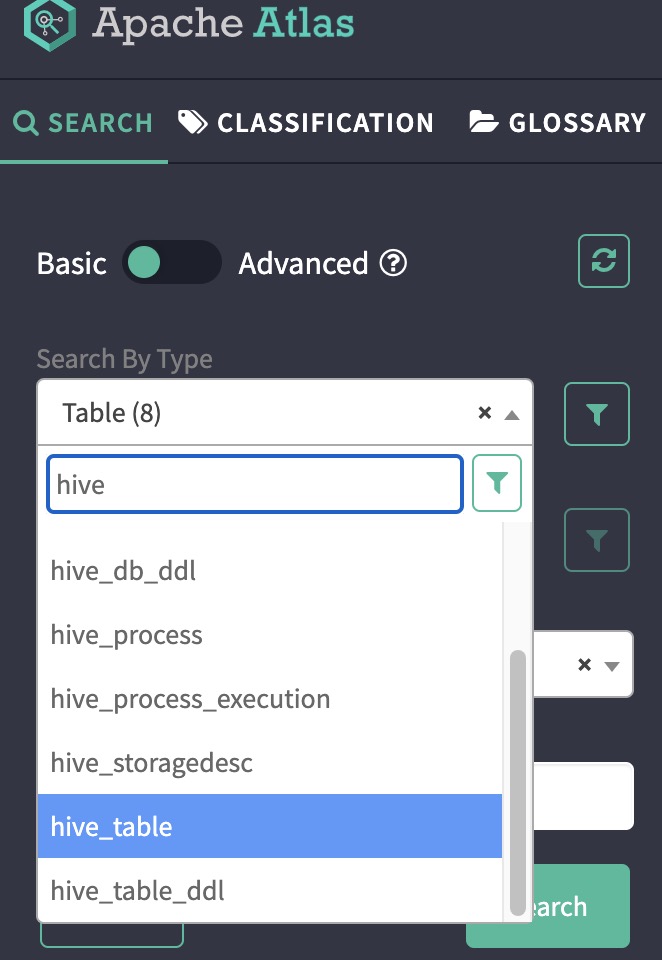This screenshot has width=662, height=960.
Task: Clear the partially hidden lower dropdown selection
Action: [x=585, y=664]
